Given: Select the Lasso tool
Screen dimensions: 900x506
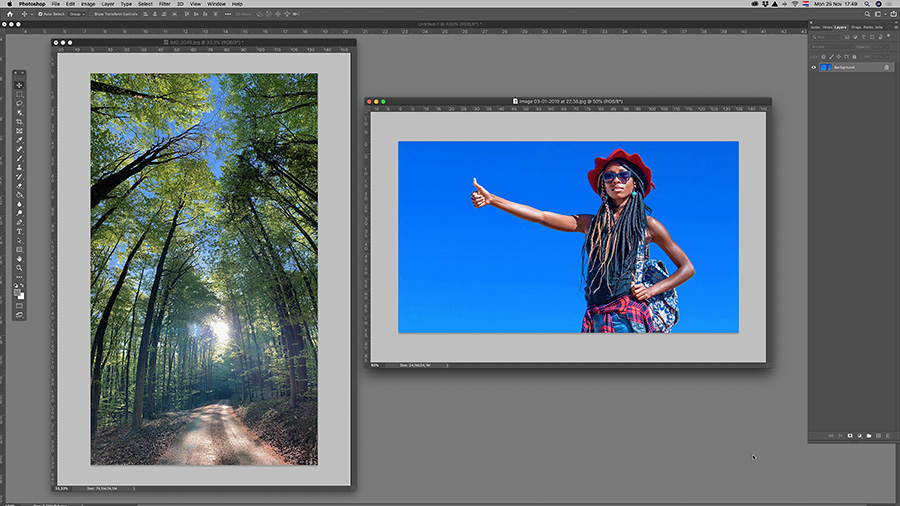Looking at the screenshot, I should click(19, 103).
